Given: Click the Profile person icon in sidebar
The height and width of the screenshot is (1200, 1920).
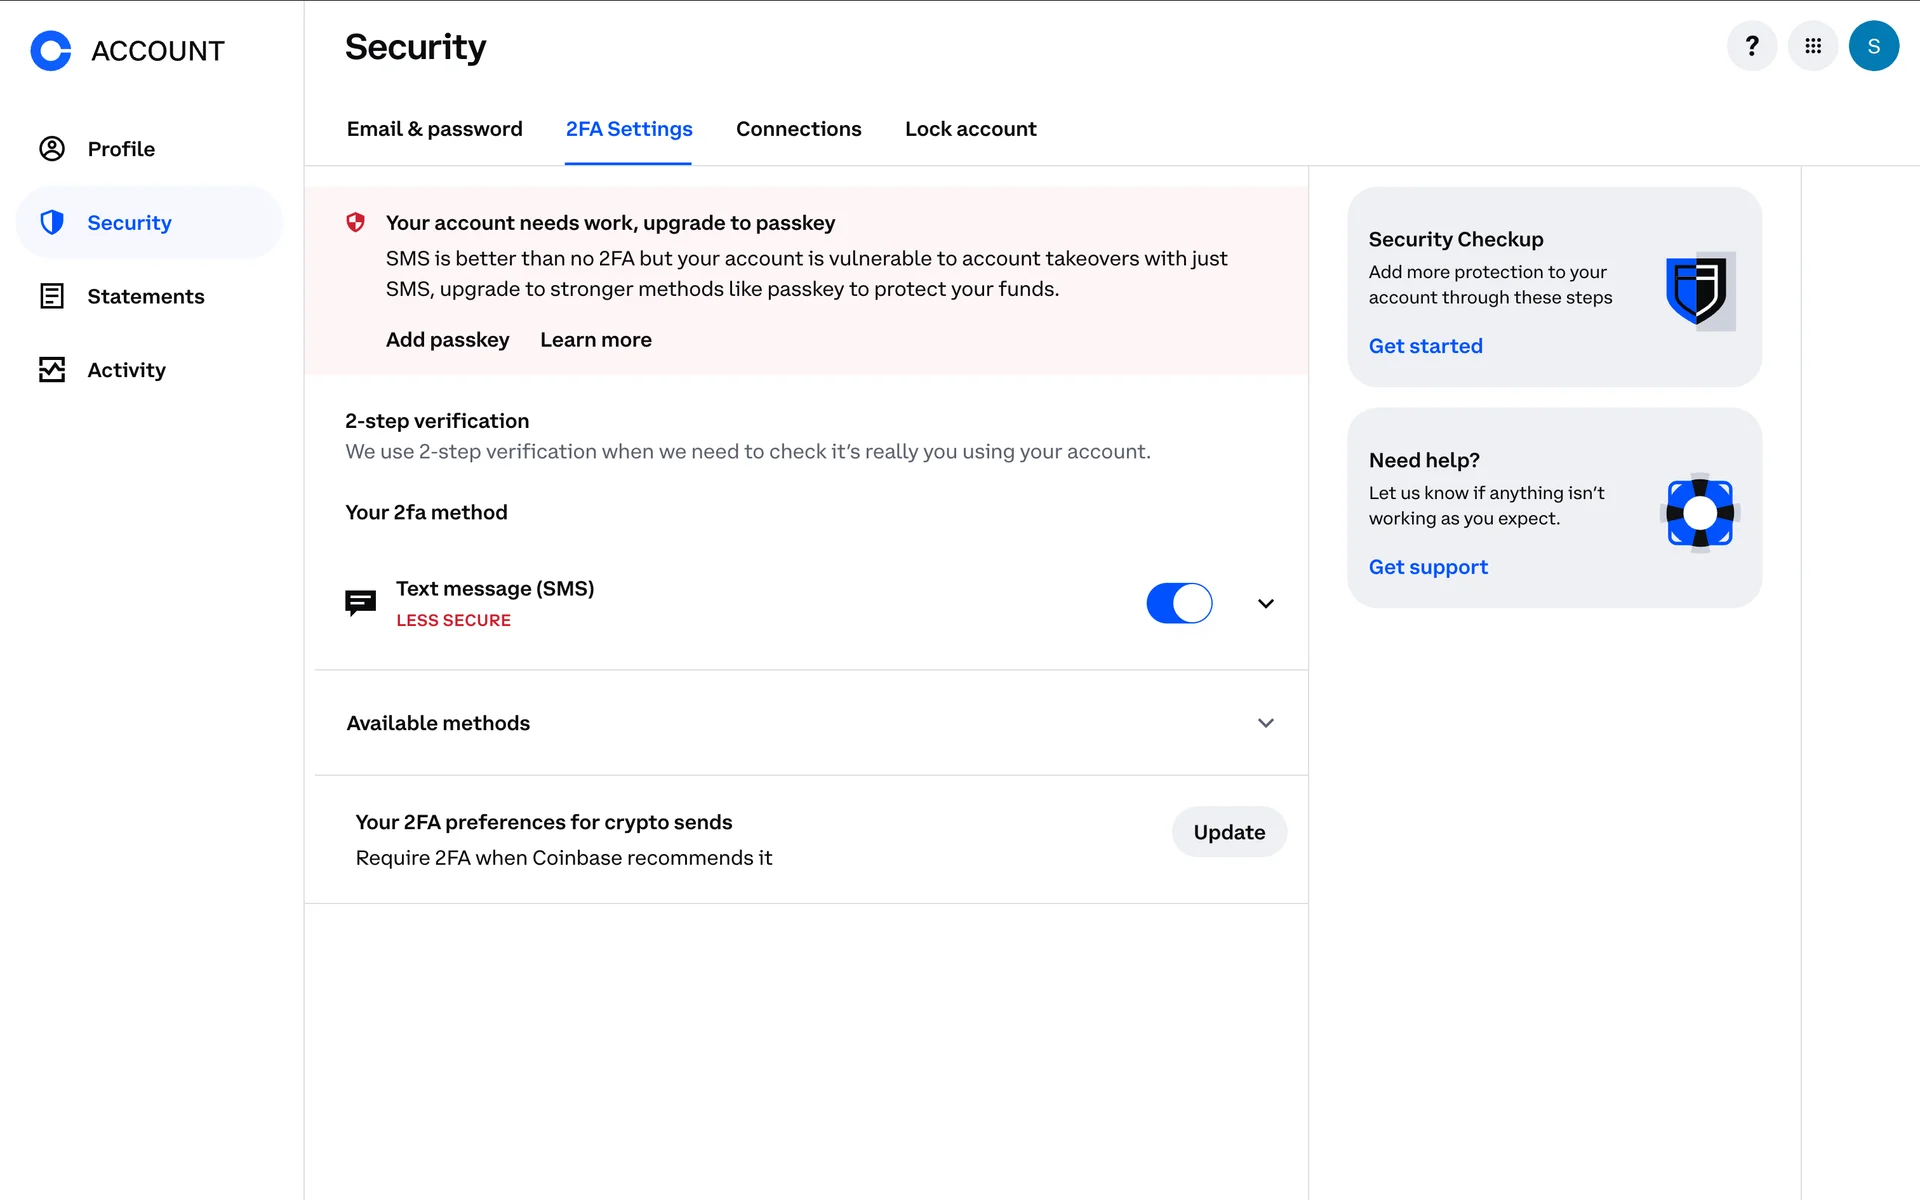Looking at the screenshot, I should pos(52,149).
